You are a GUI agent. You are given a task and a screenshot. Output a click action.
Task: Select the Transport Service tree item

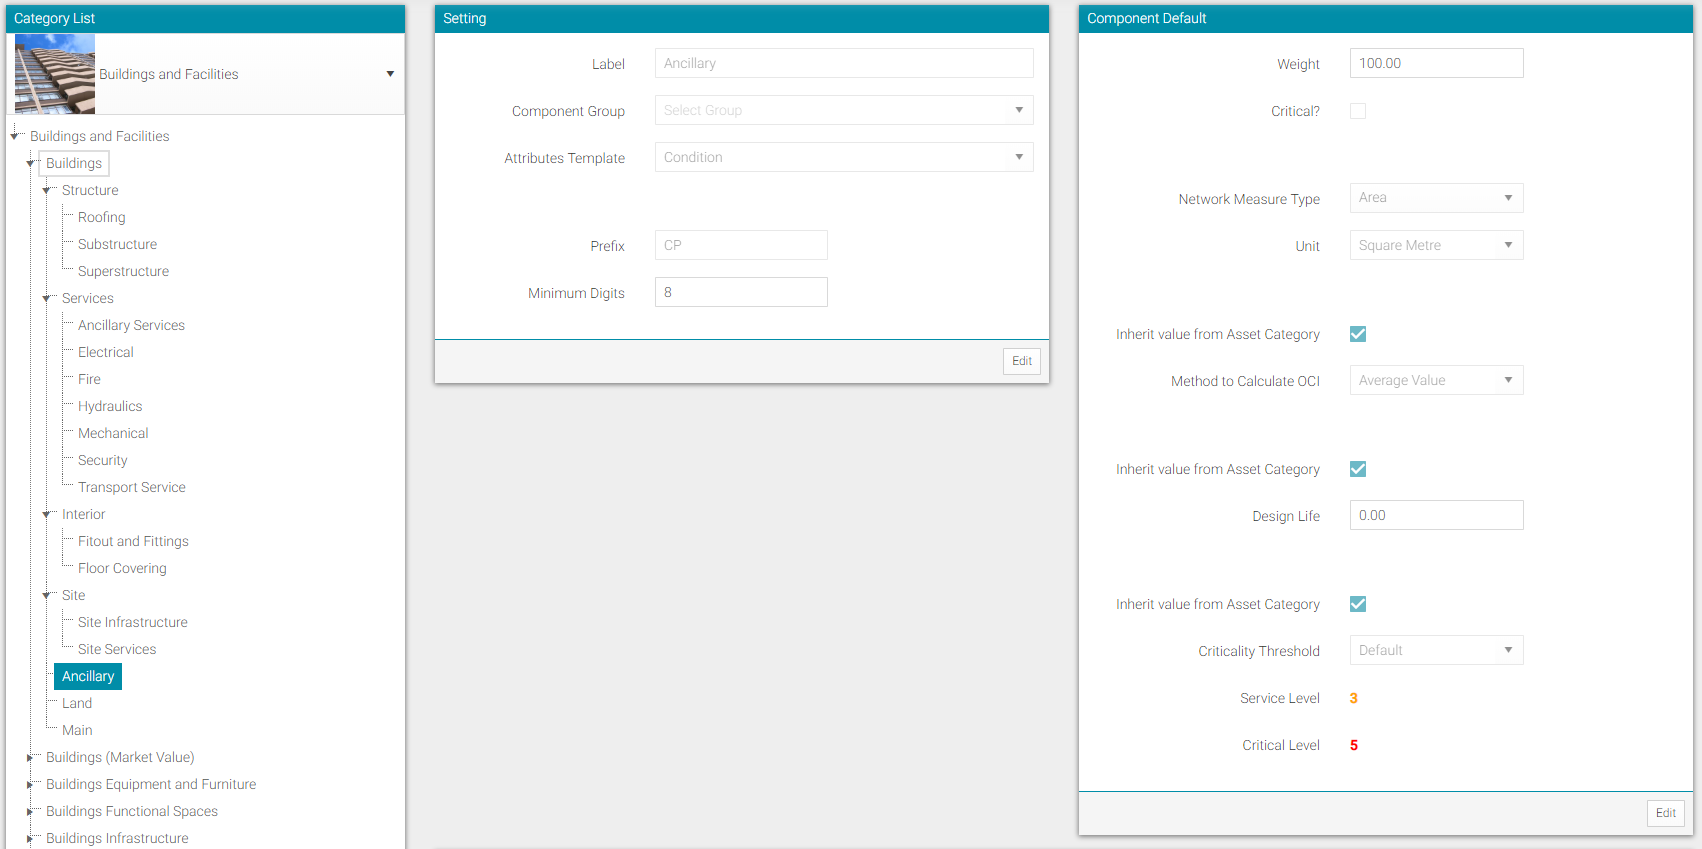tap(132, 487)
